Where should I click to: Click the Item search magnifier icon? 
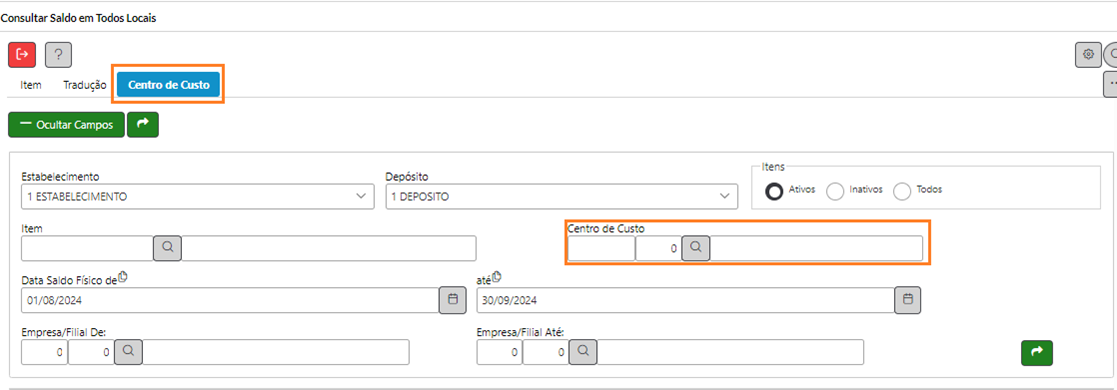click(167, 247)
